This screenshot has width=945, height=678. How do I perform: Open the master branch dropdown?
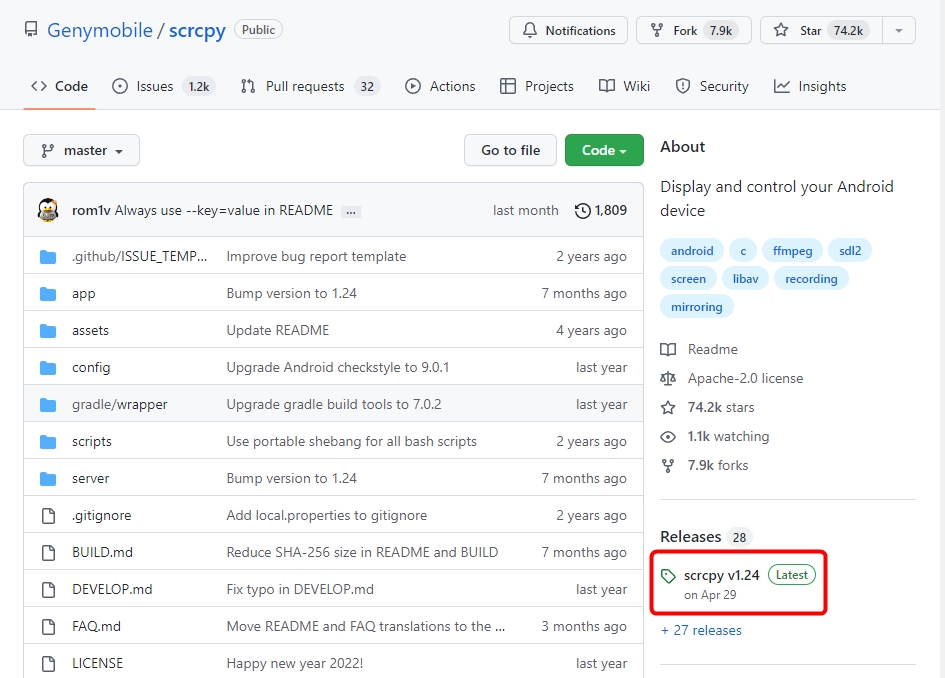click(81, 150)
